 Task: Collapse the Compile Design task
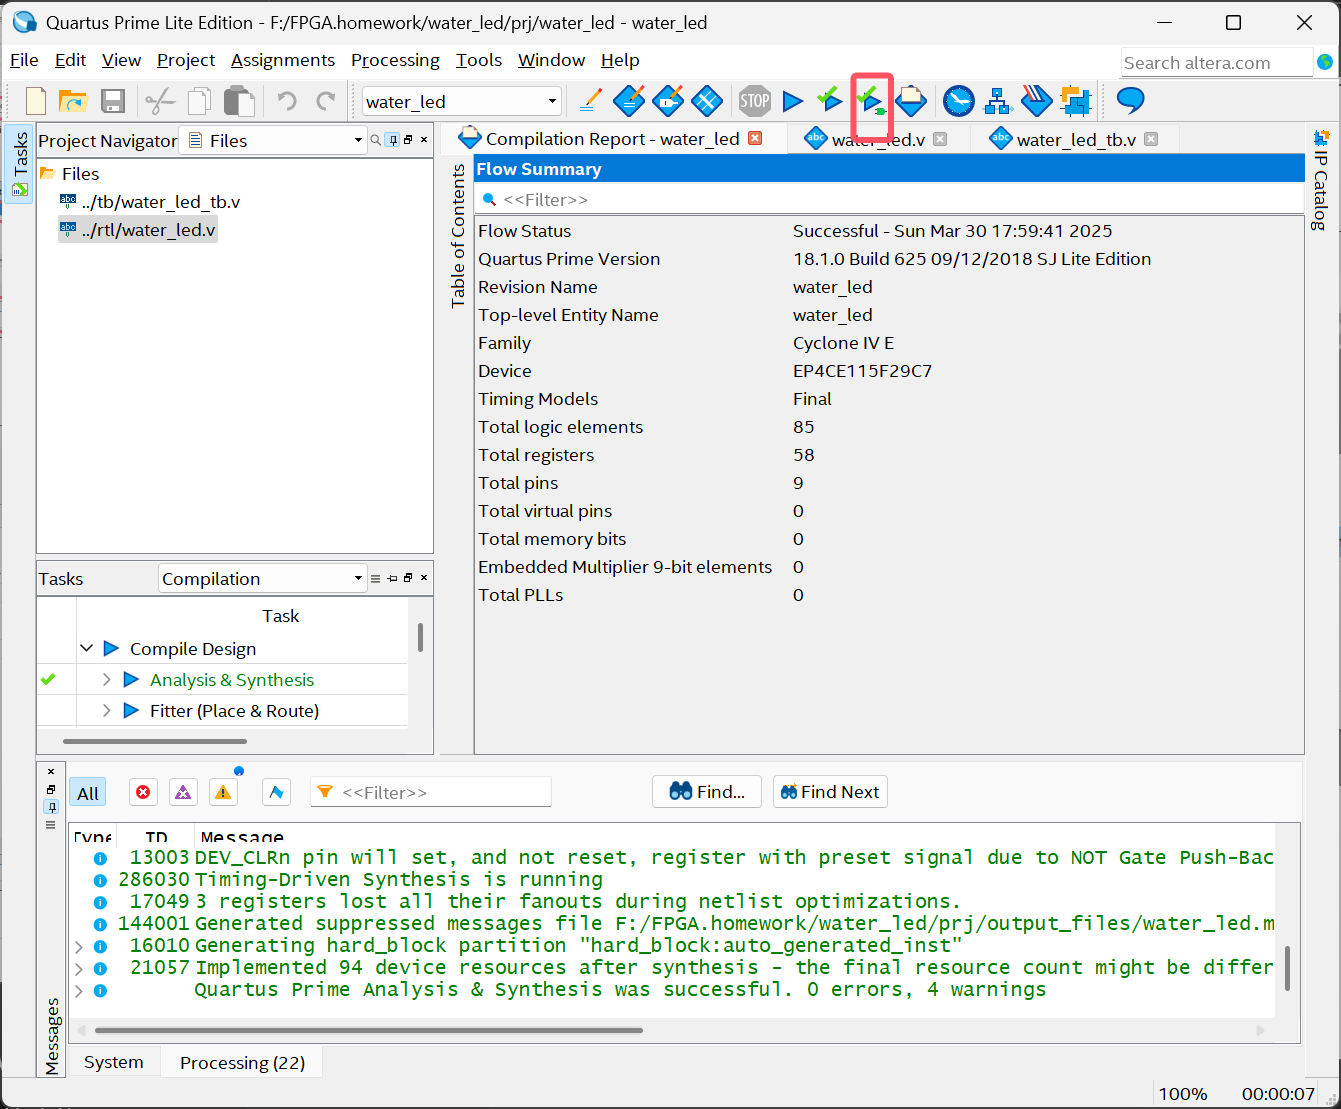[x=87, y=648]
